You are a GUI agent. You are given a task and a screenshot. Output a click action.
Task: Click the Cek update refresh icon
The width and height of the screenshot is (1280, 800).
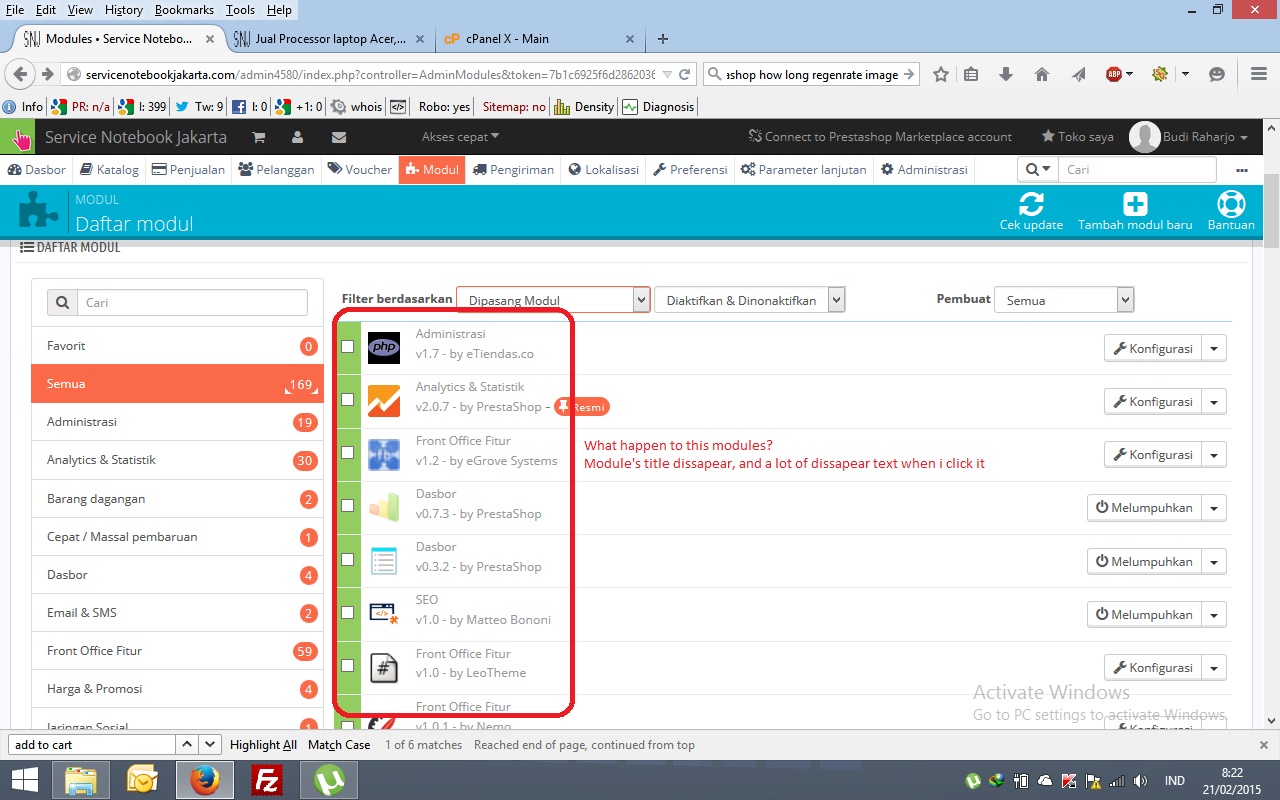coord(1031,204)
